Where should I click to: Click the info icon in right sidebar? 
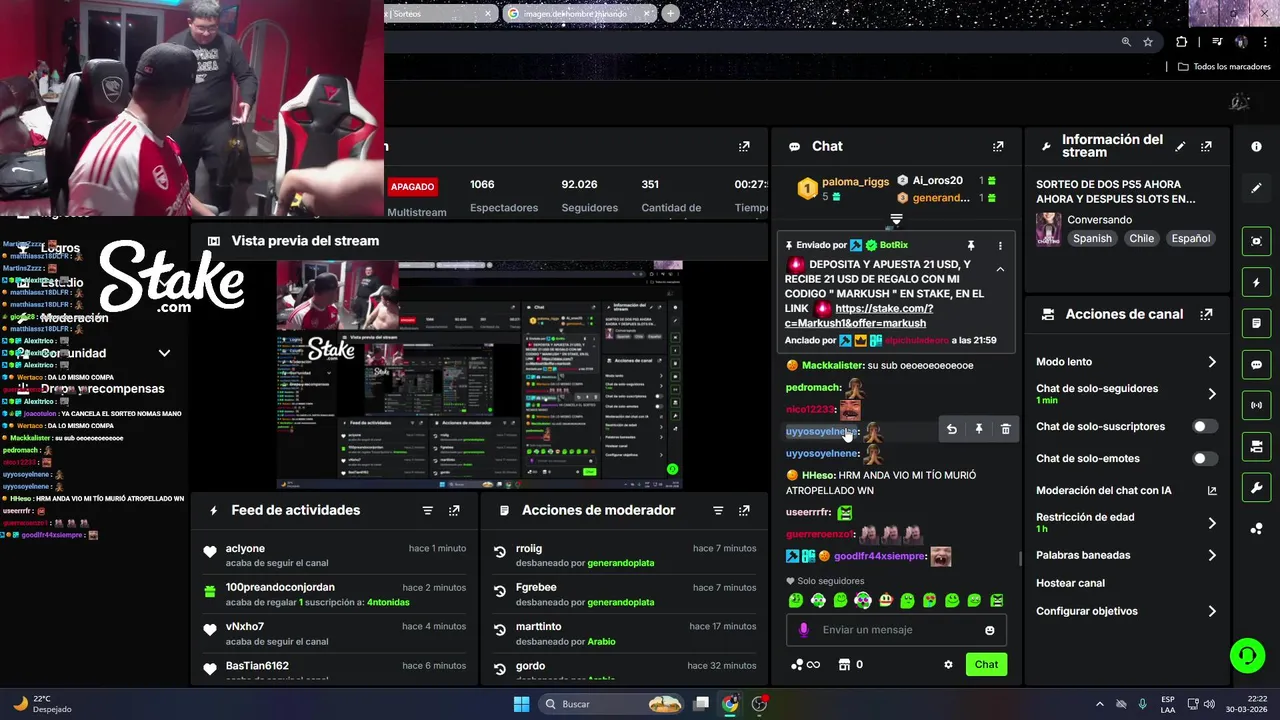point(1256,146)
